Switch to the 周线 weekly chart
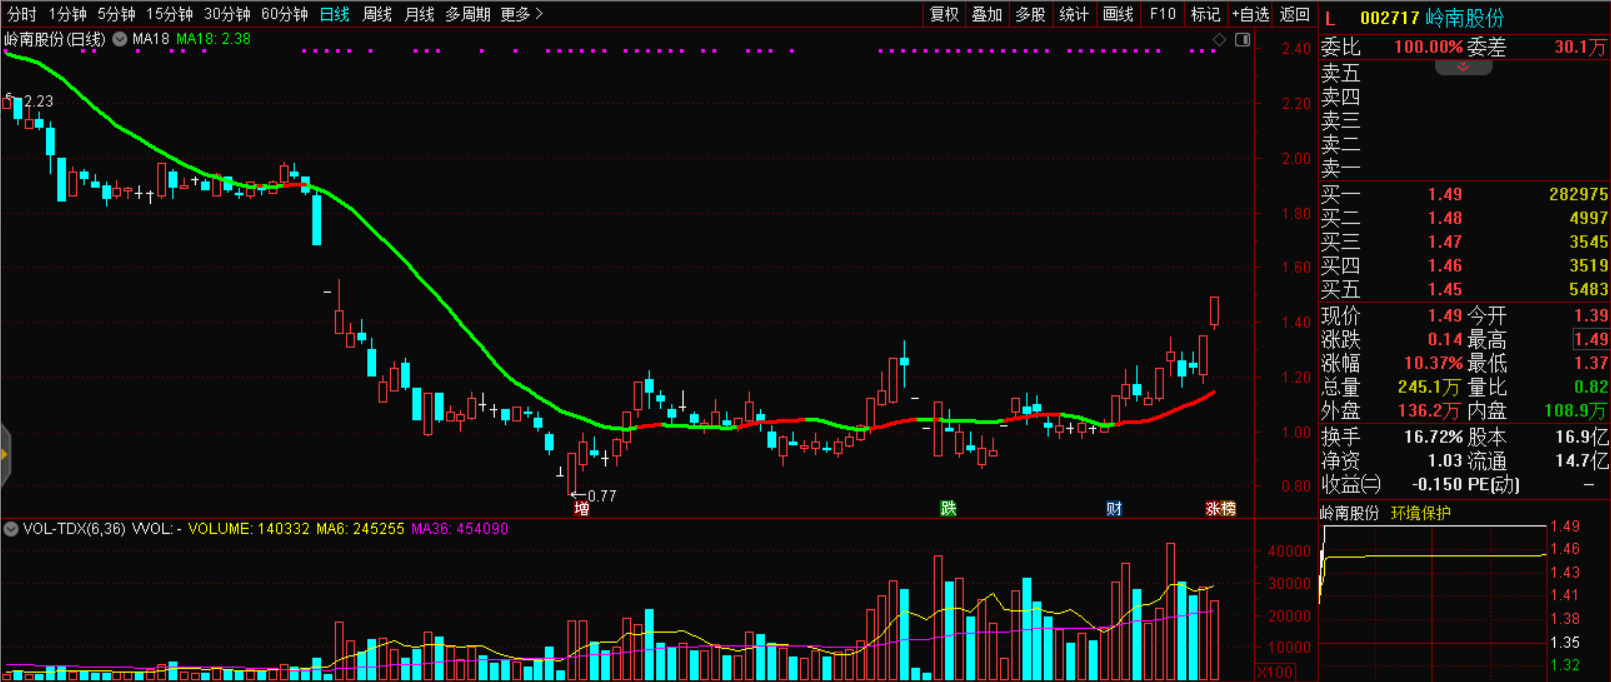This screenshot has width=1611, height=682. tap(377, 14)
